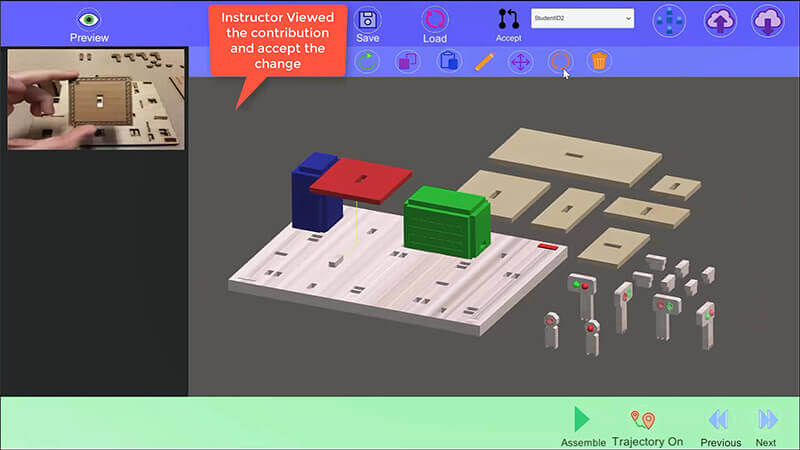Viewport: 800px width, 450px height.
Task: Open the StudentID2 dropdown
Action: click(582, 18)
